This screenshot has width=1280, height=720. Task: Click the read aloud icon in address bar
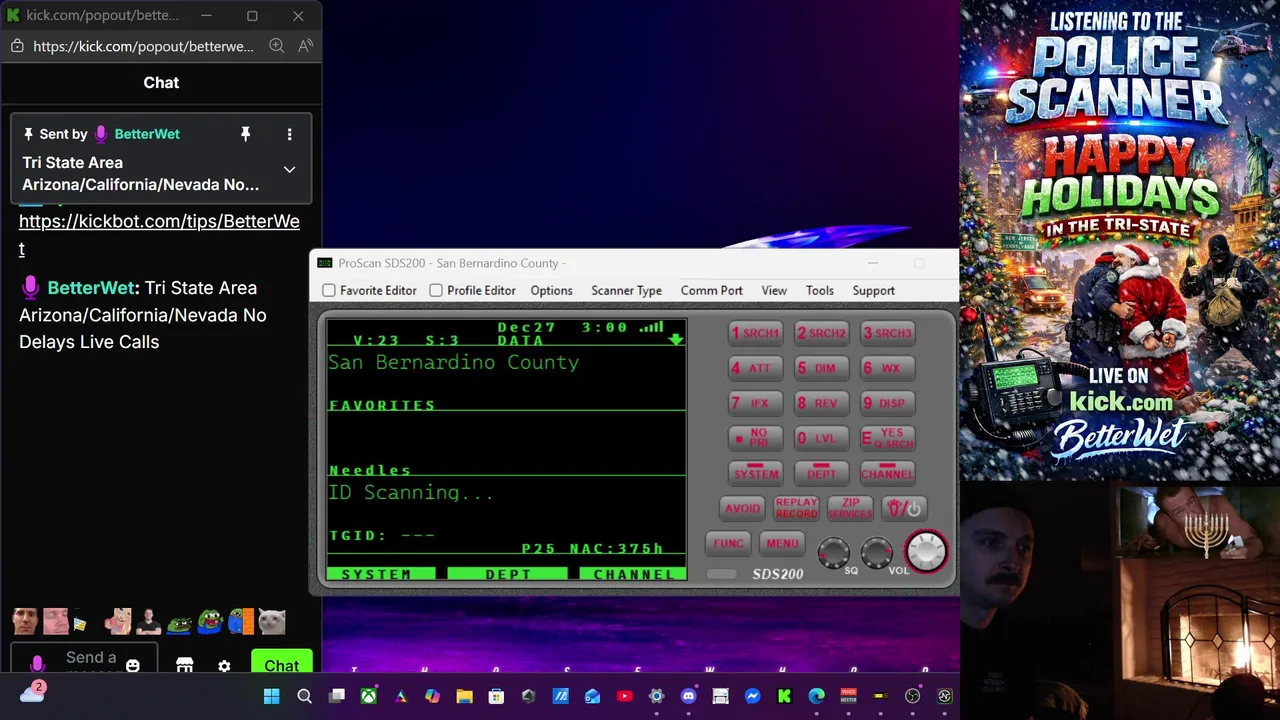[305, 46]
